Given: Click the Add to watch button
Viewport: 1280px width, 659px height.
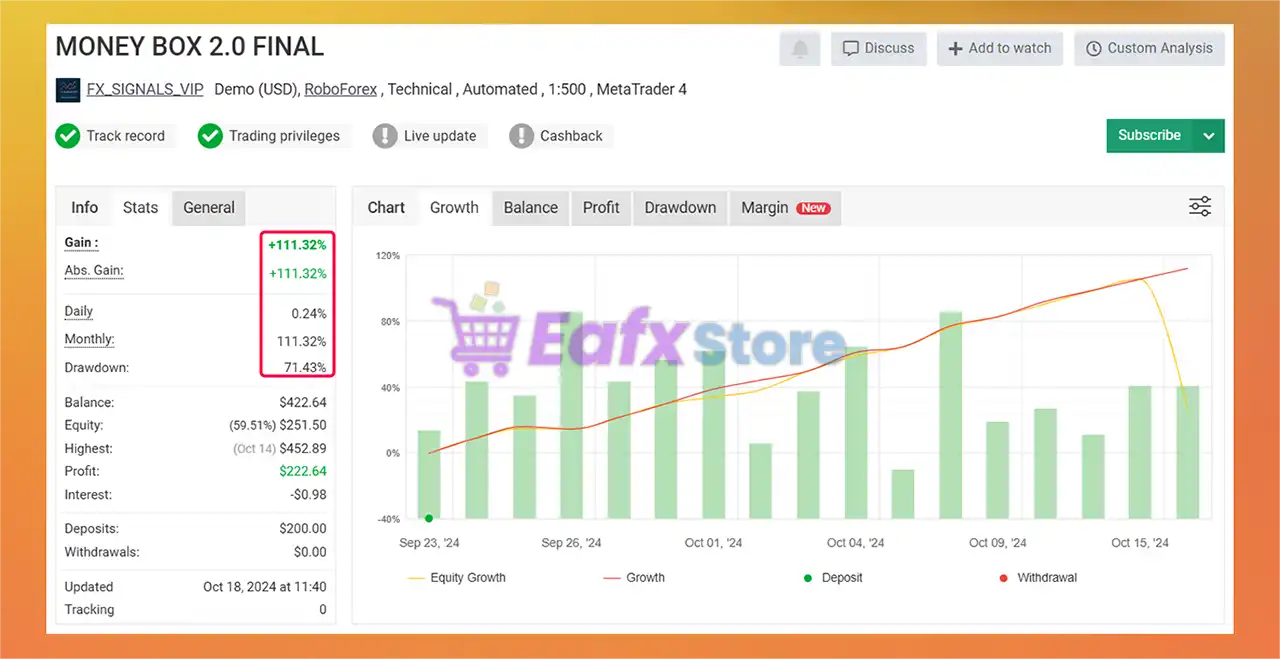Looking at the screenshot, I should (x=1000, y=48).
